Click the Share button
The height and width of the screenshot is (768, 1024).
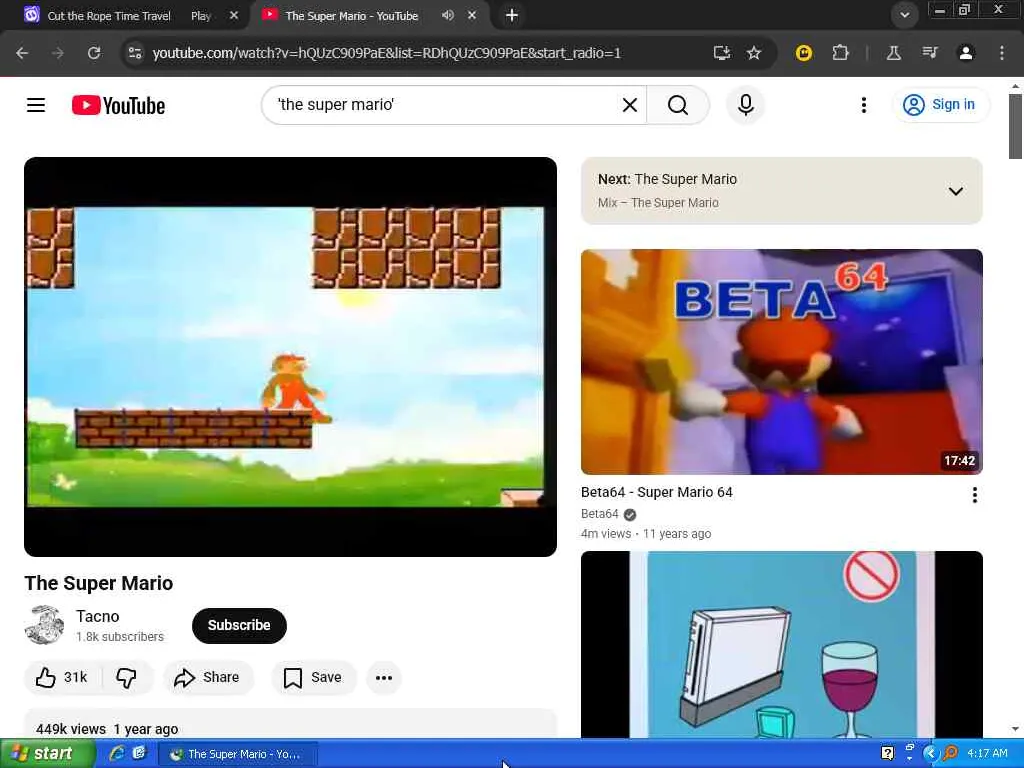tap(208, 677)
